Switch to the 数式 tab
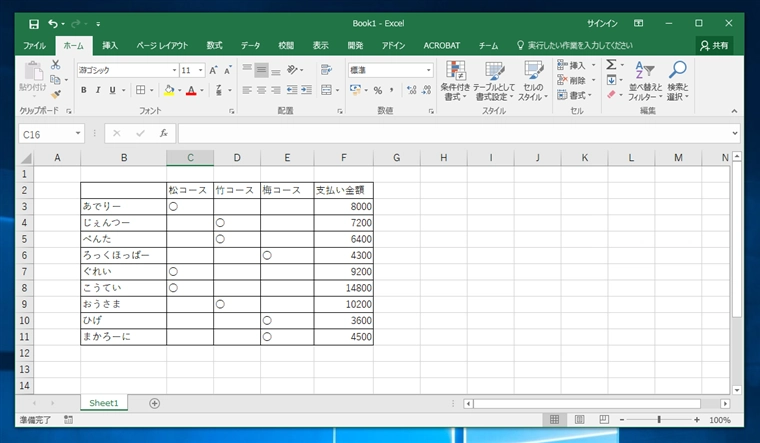 point(214,46)
